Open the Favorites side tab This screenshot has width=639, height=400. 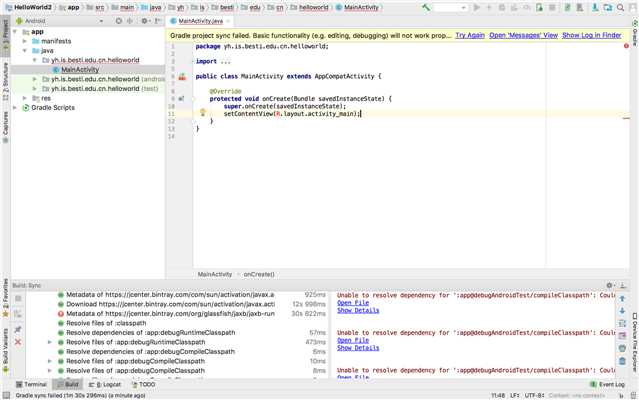pos(5,298)
